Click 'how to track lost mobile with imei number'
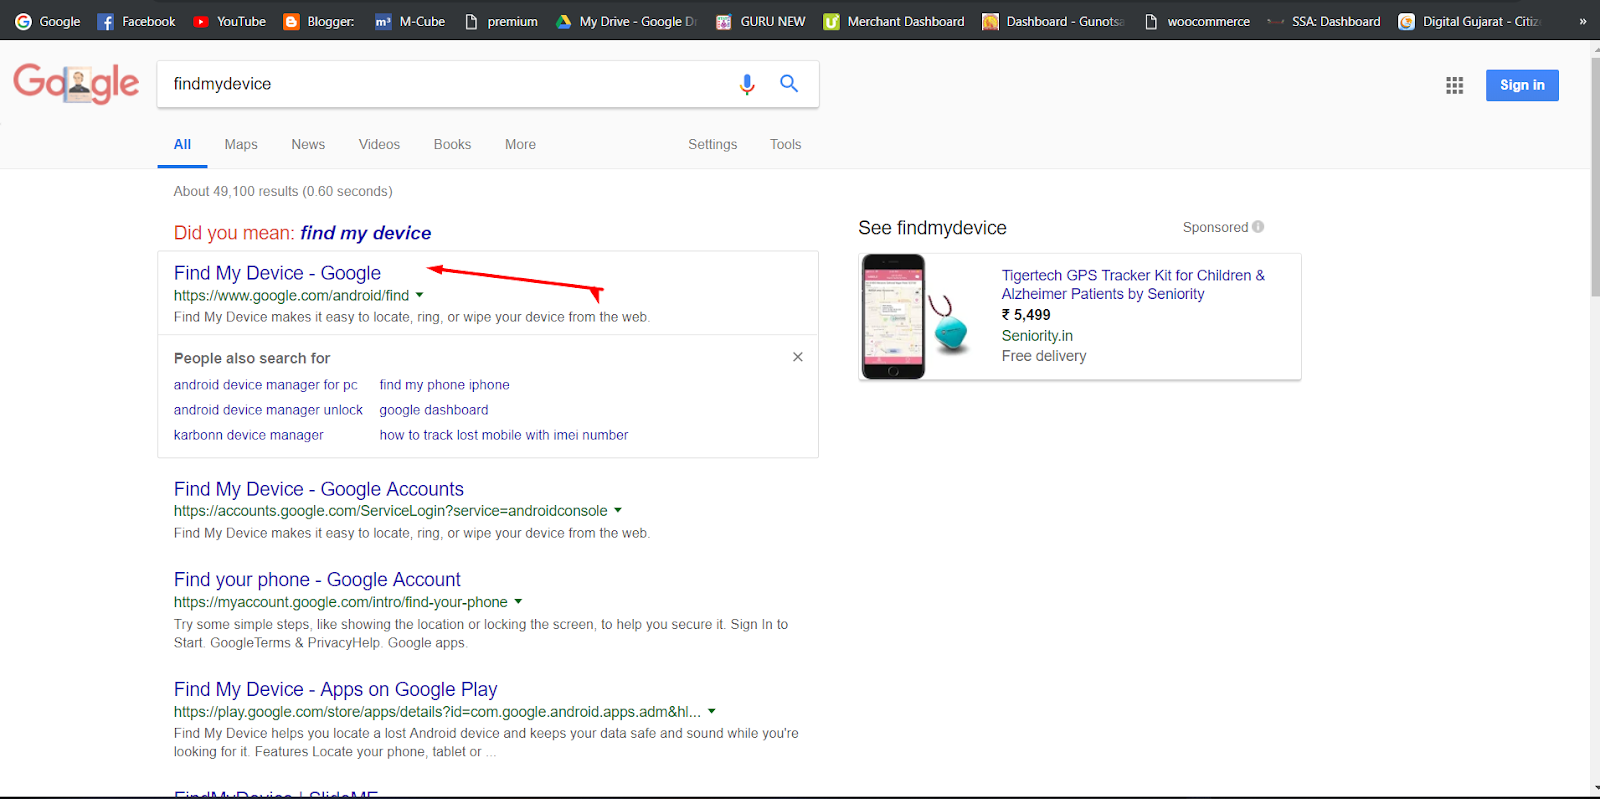The height and width of the screenshot is (799, 1600). 504,435
